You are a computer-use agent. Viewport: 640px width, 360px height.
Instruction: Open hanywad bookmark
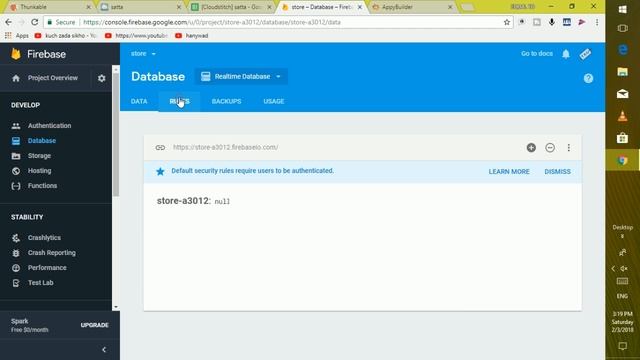pyautogui.click(x=192, y=36)
